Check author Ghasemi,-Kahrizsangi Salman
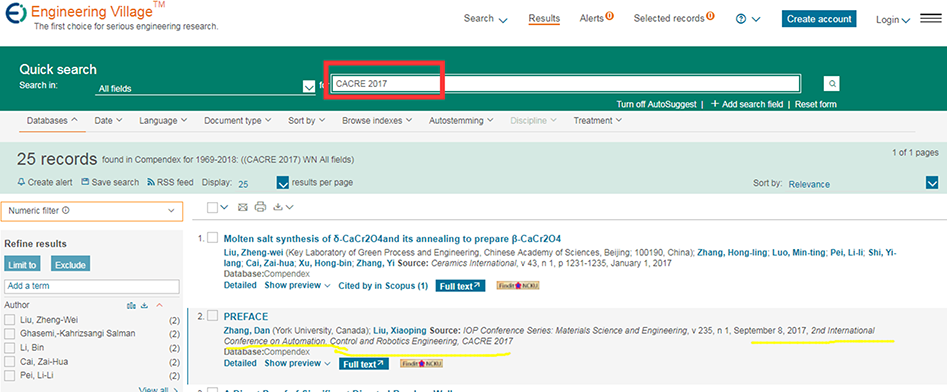947x392 pixels. point(10,333)
